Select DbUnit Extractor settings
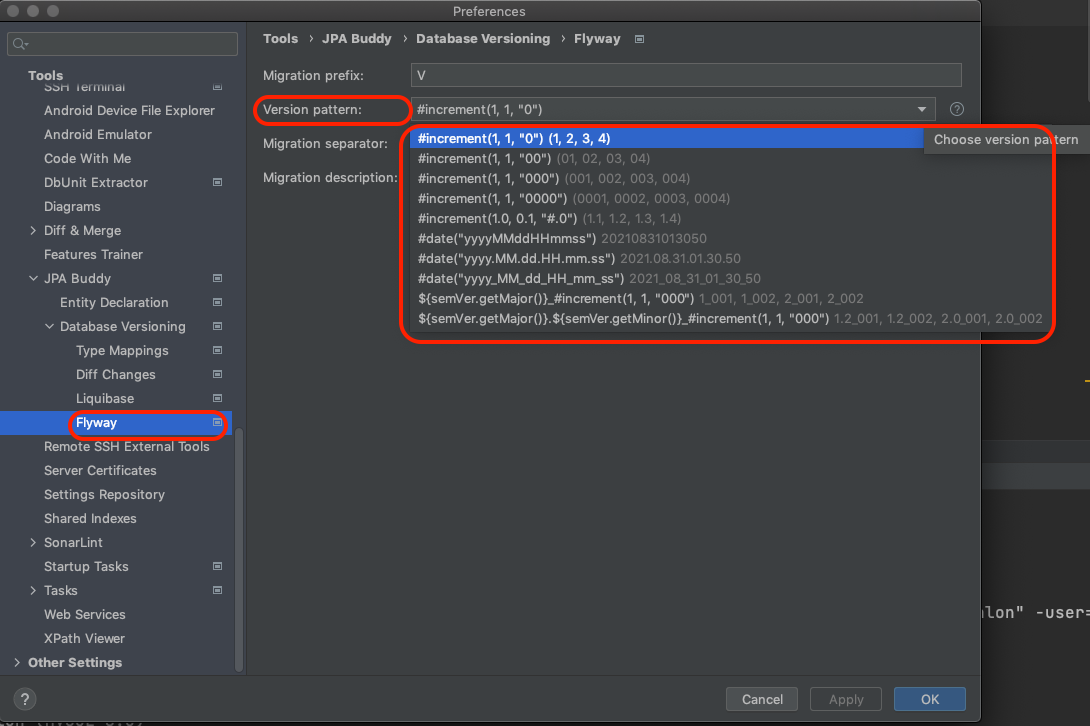Viewport: 1090px width, 726px height. tap(96, 182)
